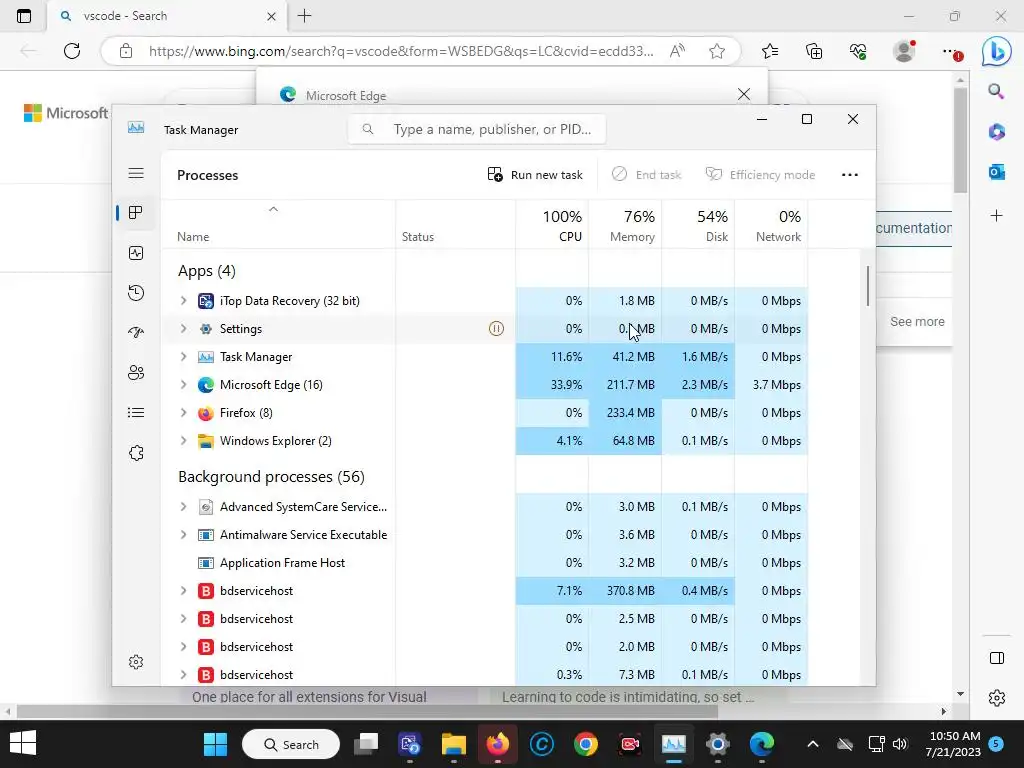This screenshot has height=768, width=1024.
Task: Open App history page in sidebar
Action: click(136, 293)
